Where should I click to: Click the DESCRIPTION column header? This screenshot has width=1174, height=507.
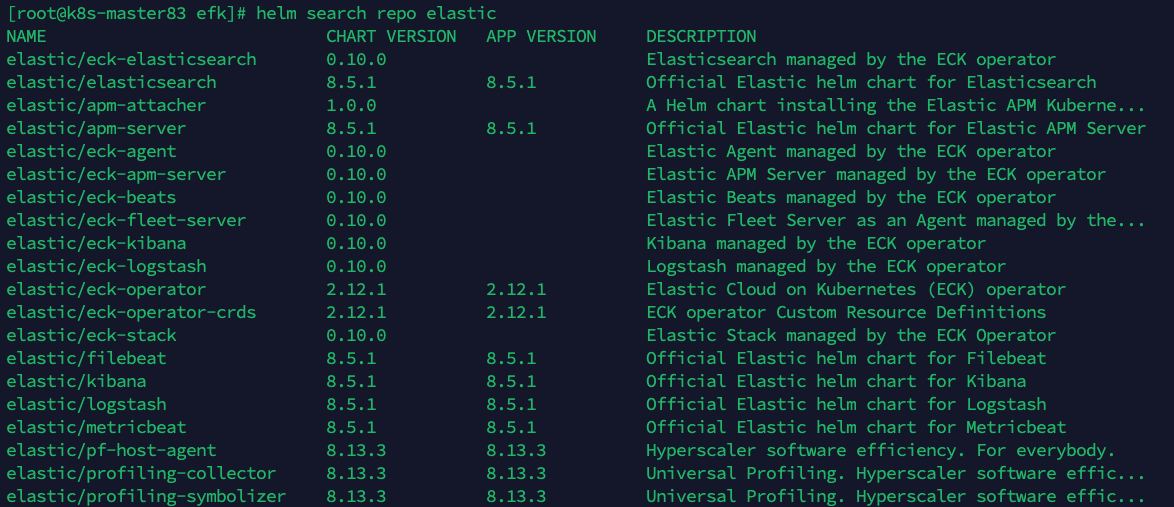pyautogui.click(x=701, y=36)
